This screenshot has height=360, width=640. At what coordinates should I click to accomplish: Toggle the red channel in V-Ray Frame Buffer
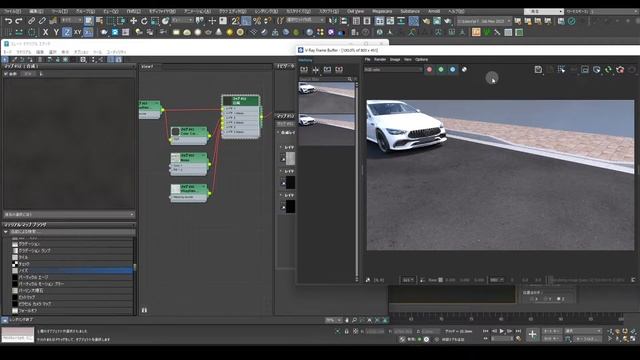(x=429, y=70)
